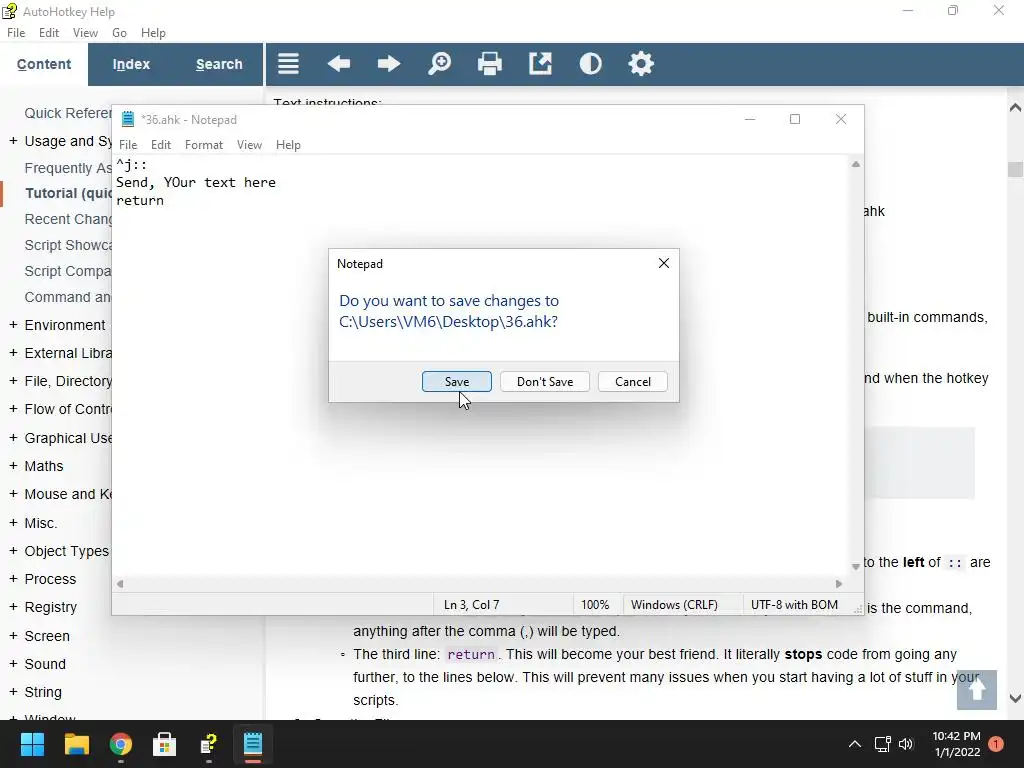Viewport: 1024px width, 768px height.
Task: Open AutoHotkey Help View menu
Action: [85, 33]
